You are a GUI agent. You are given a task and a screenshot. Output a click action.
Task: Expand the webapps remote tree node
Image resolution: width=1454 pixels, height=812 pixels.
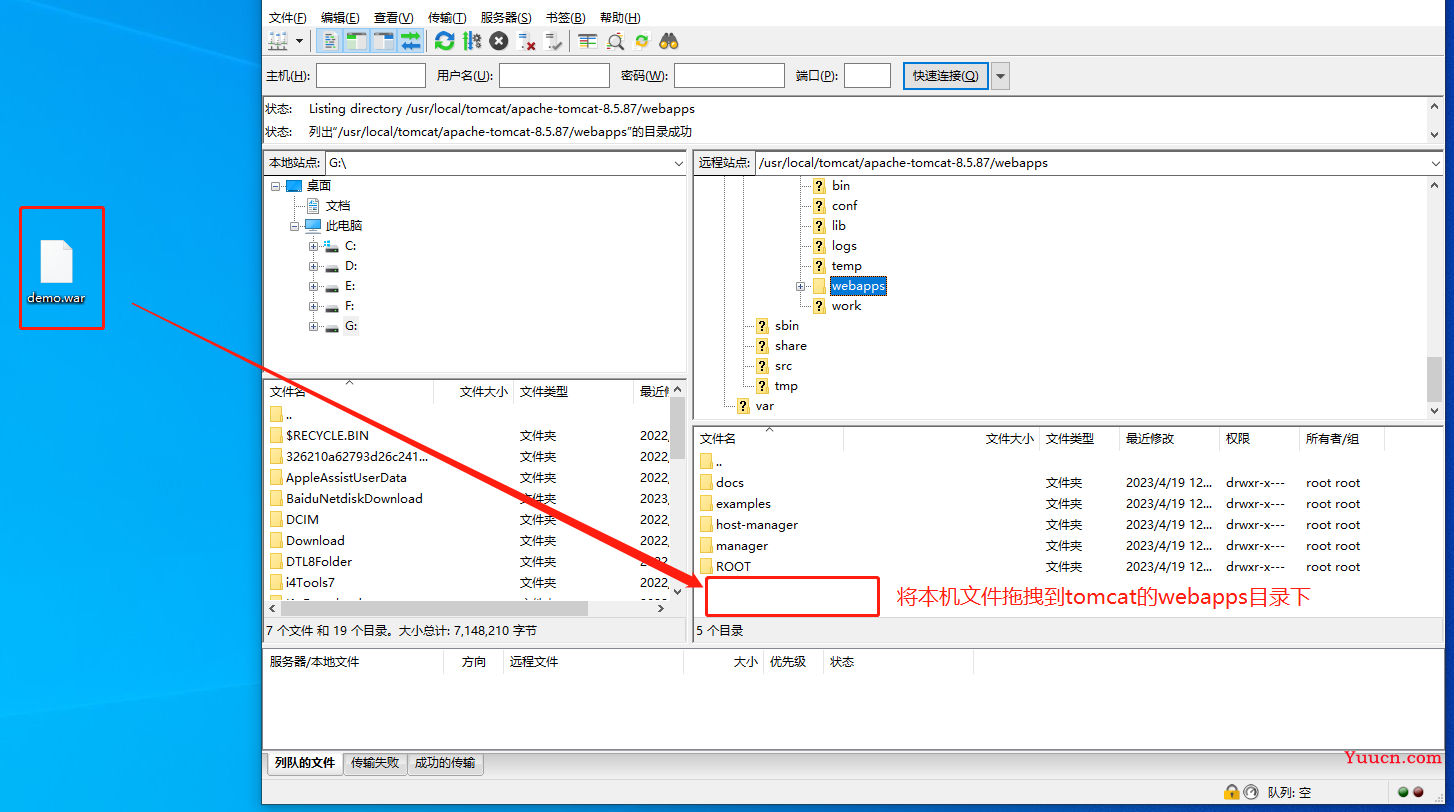800,286
